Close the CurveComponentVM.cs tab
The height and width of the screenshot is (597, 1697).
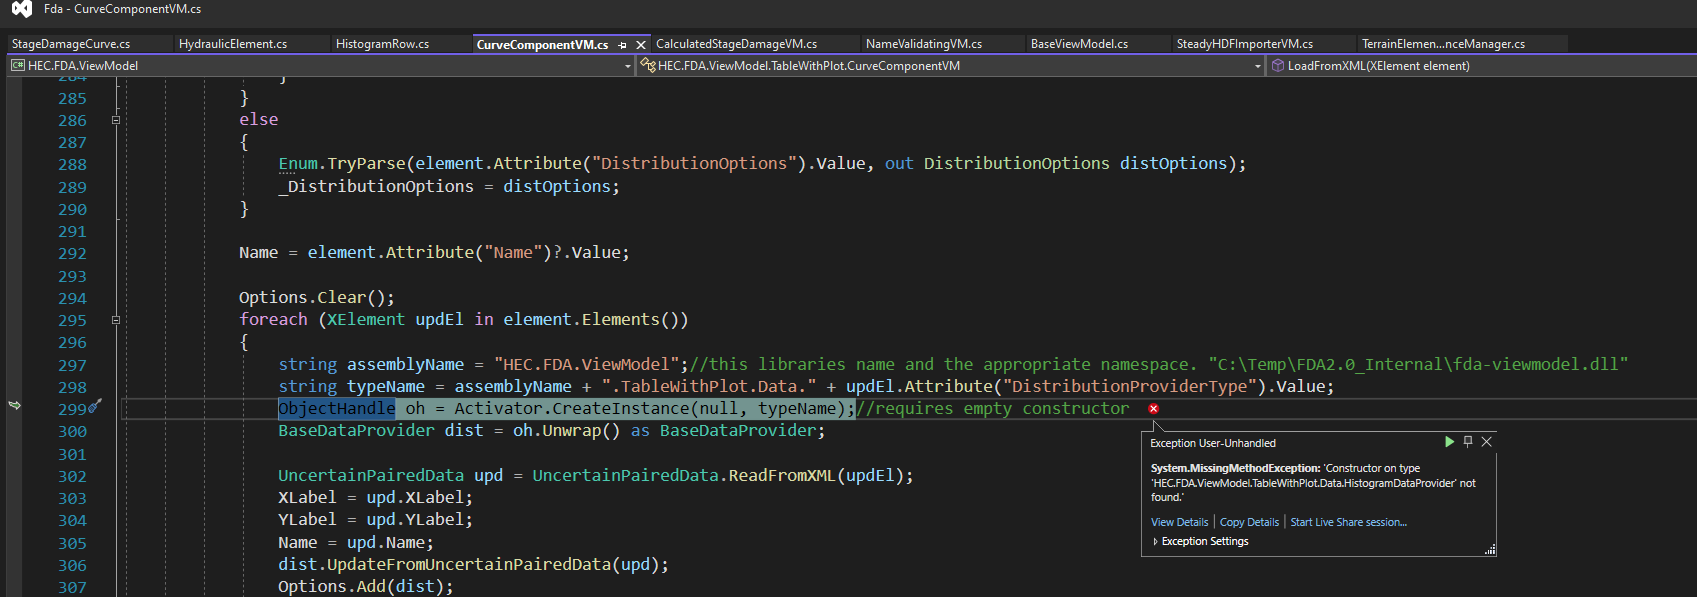(641, 45)
